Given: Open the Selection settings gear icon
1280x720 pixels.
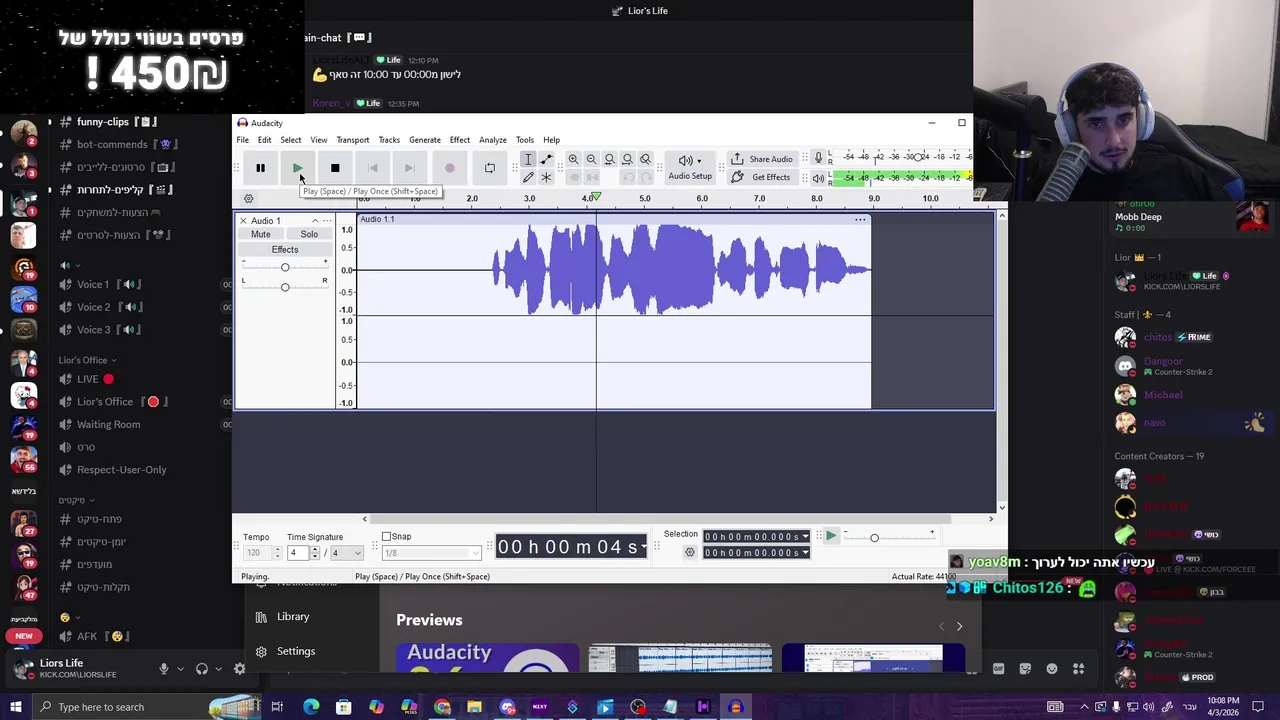Looking at the screenshot, I should tap(689, 552).
